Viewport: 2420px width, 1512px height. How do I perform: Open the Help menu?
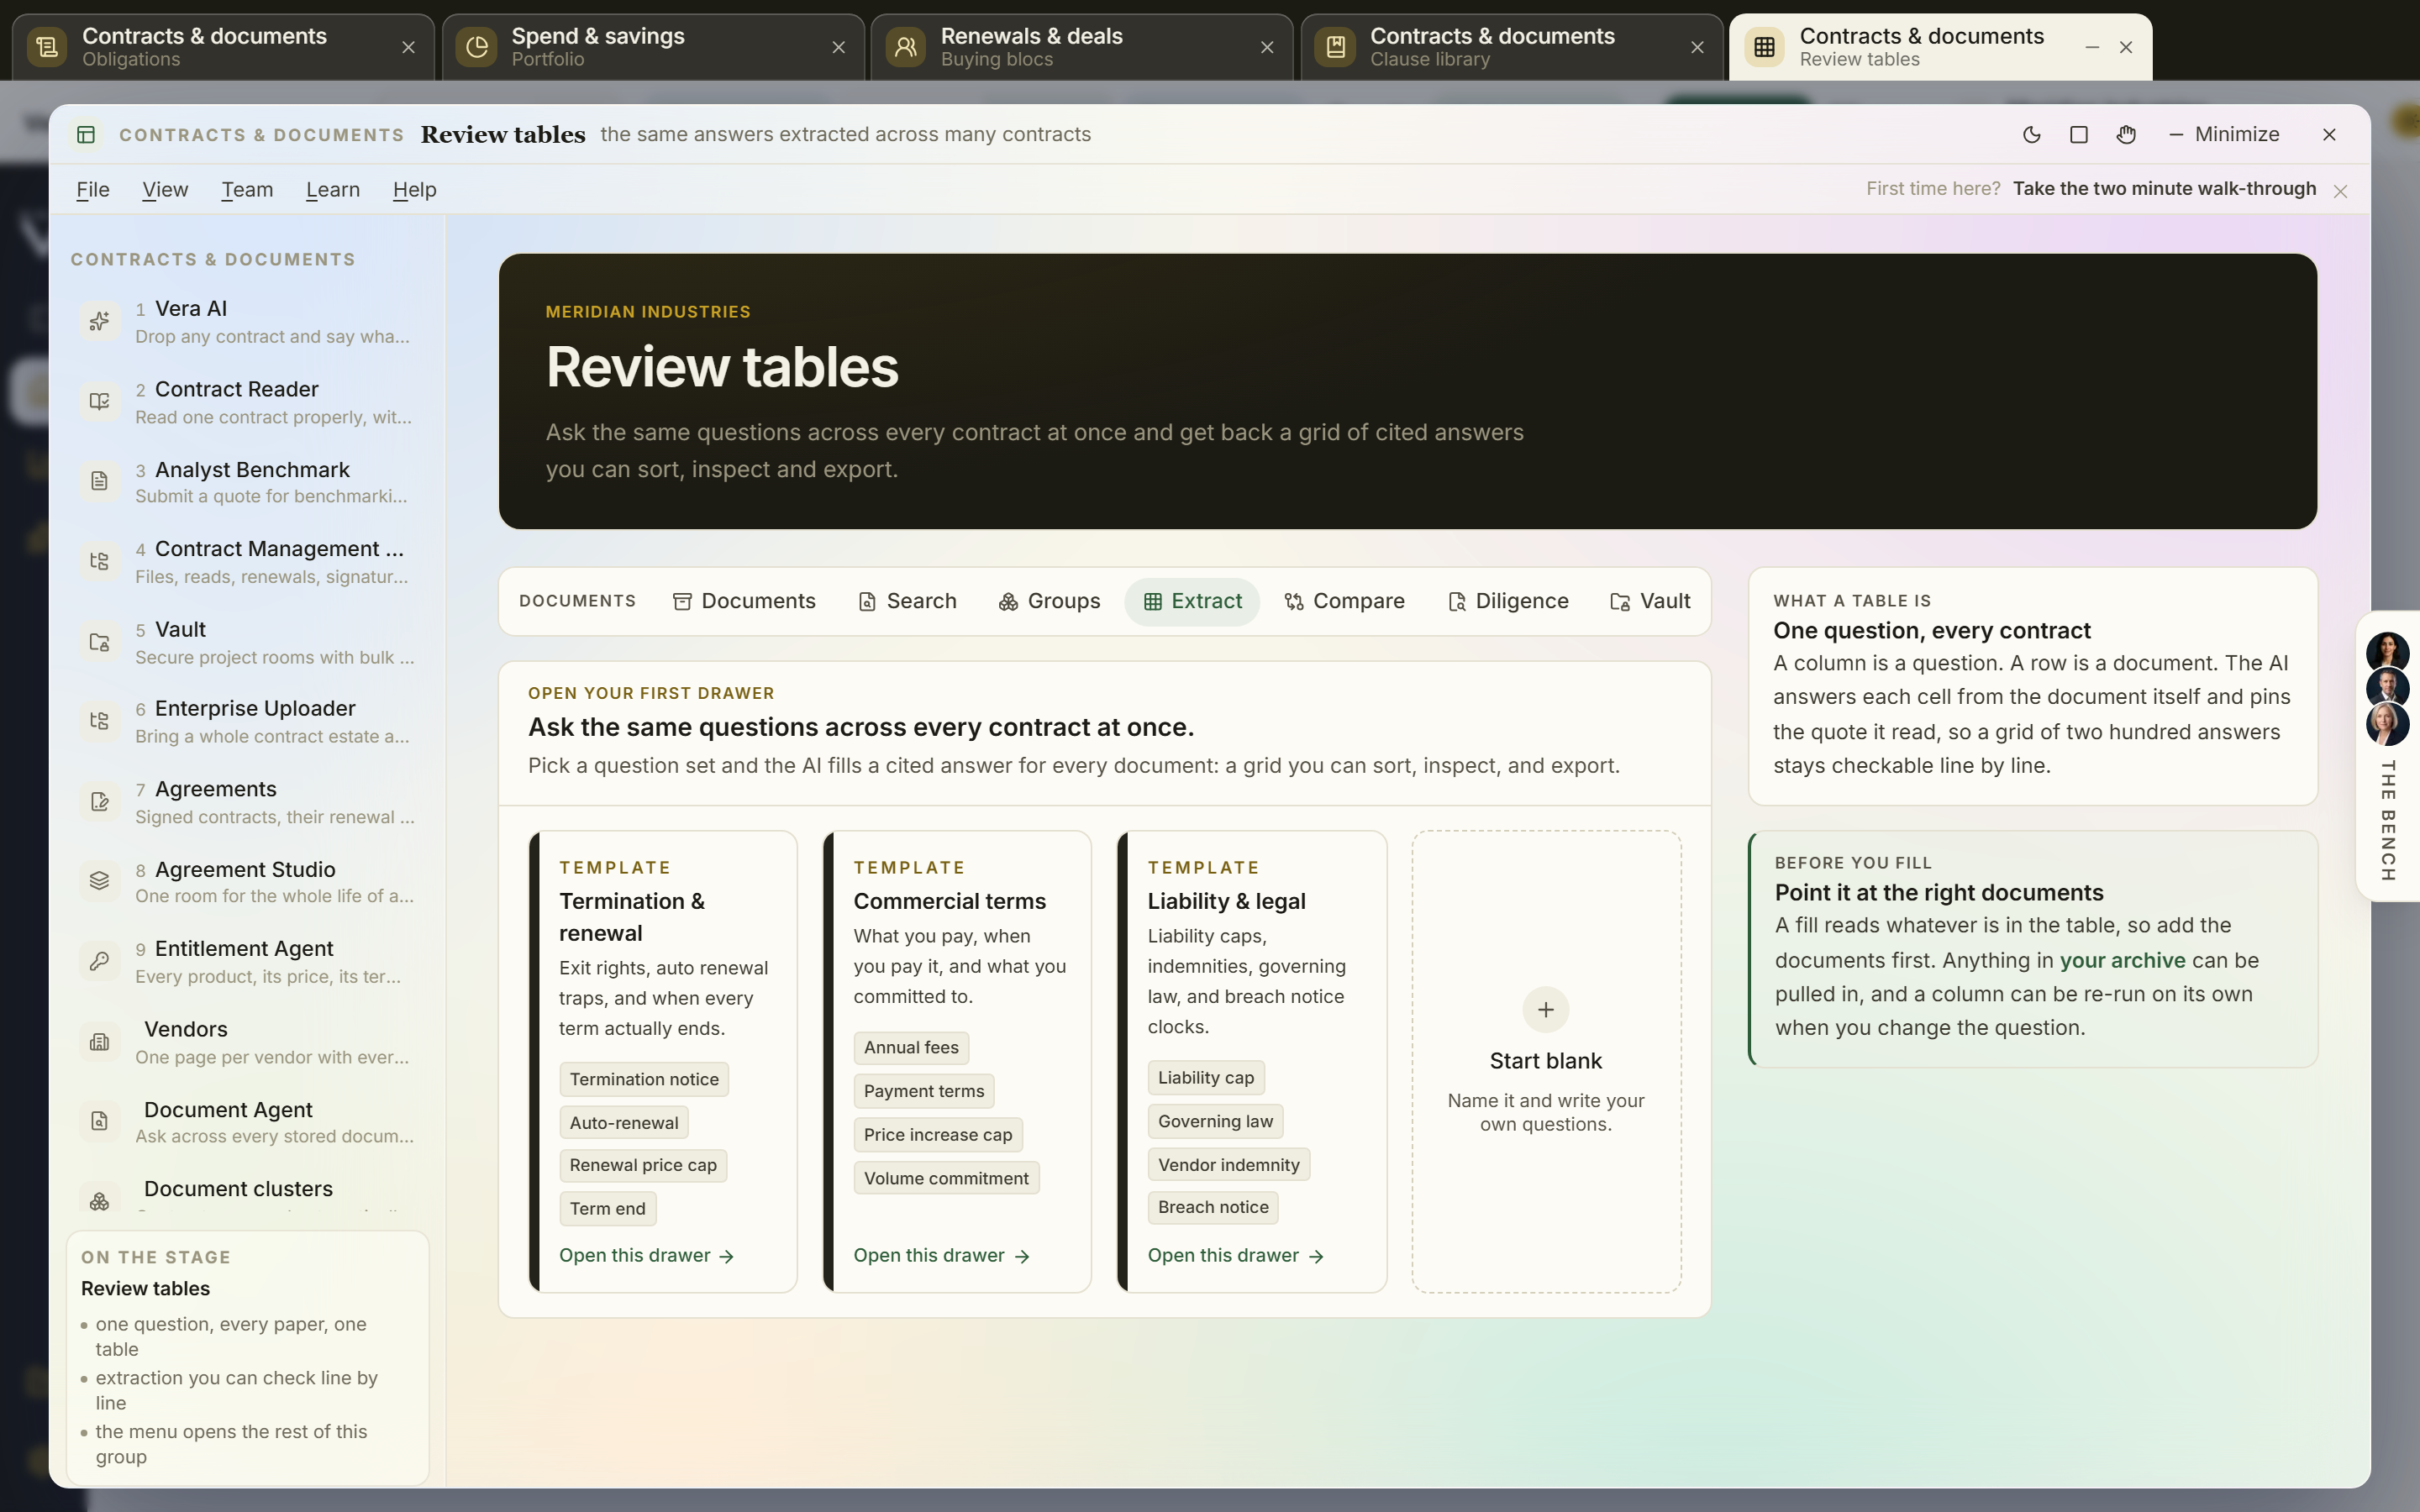[414, 189]
